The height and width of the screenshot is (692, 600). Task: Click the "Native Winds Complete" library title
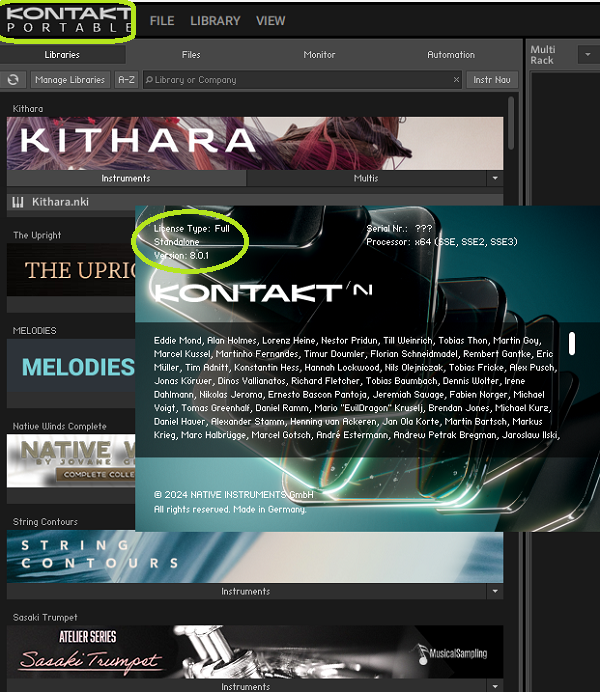click(x=60, y=426)
